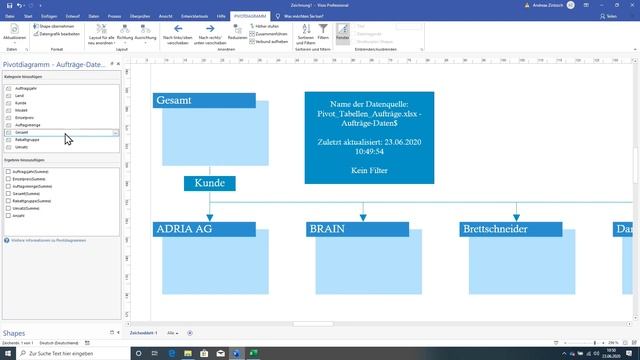The height and width of the screenshot is (360, 640).
Task: Click the Teilen share button
Action: (x=608, y=16)
